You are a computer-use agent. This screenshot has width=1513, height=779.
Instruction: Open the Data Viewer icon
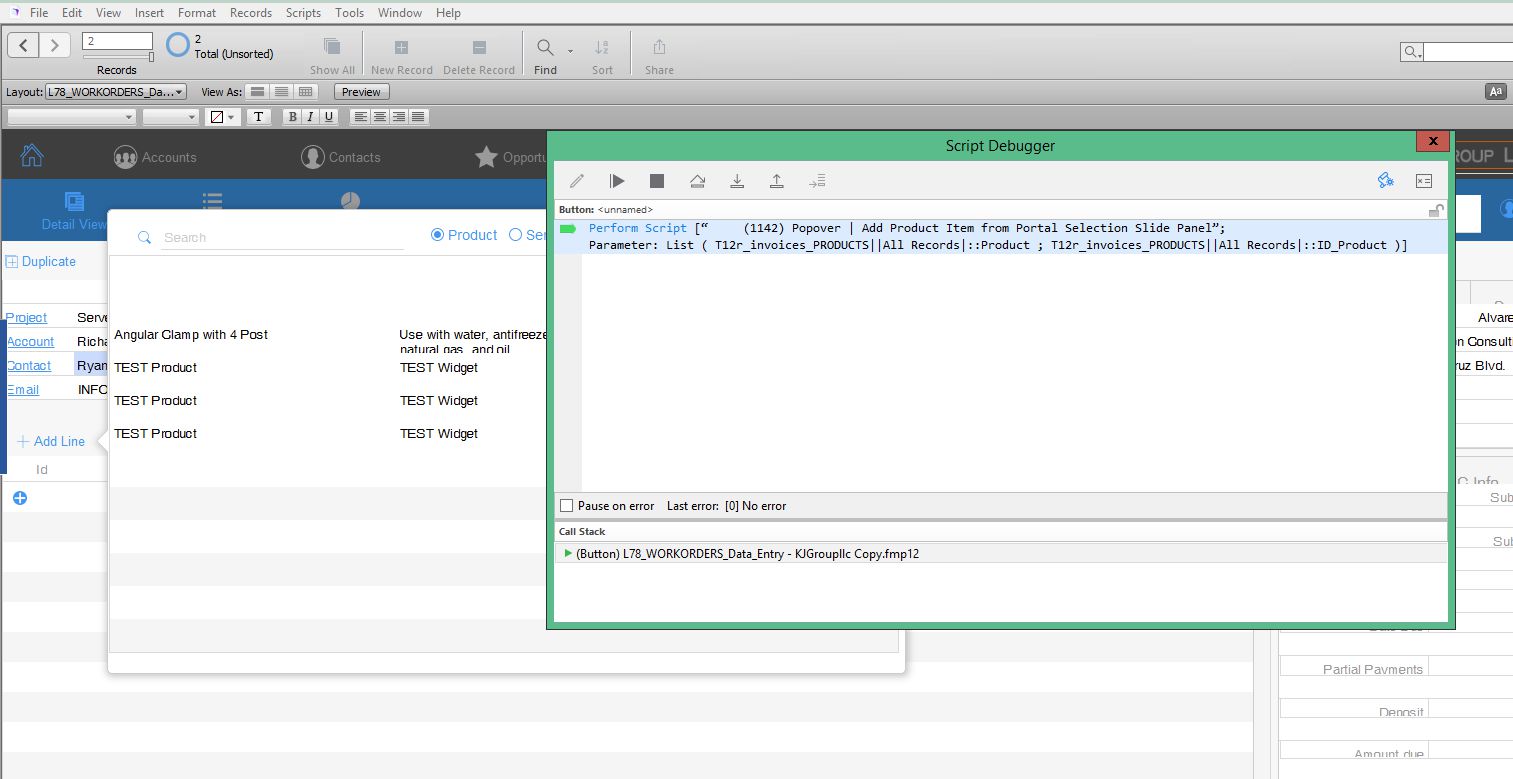click(1424, 181)
